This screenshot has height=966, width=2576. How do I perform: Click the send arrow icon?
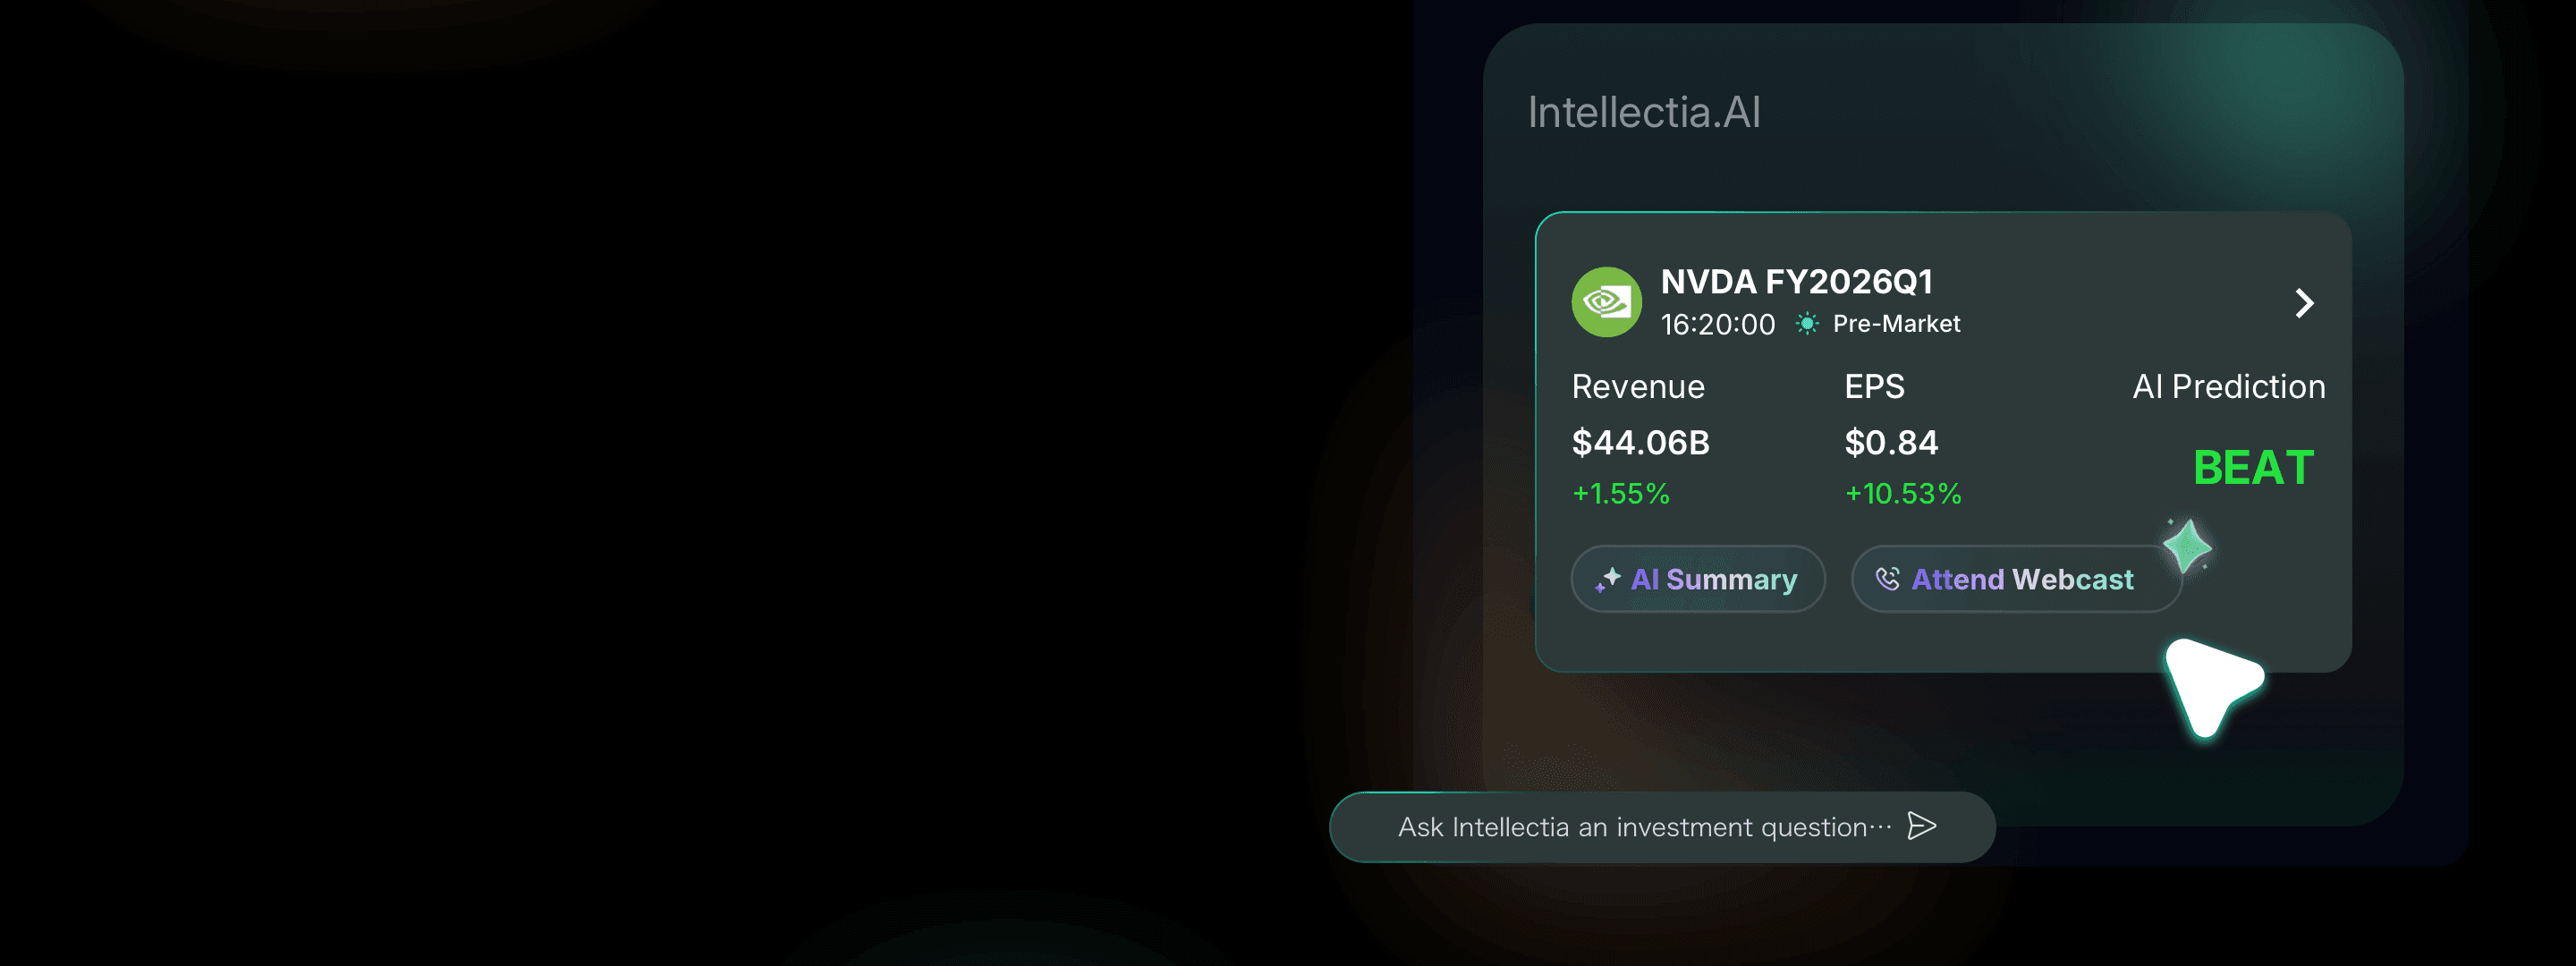click(1922, 826)
